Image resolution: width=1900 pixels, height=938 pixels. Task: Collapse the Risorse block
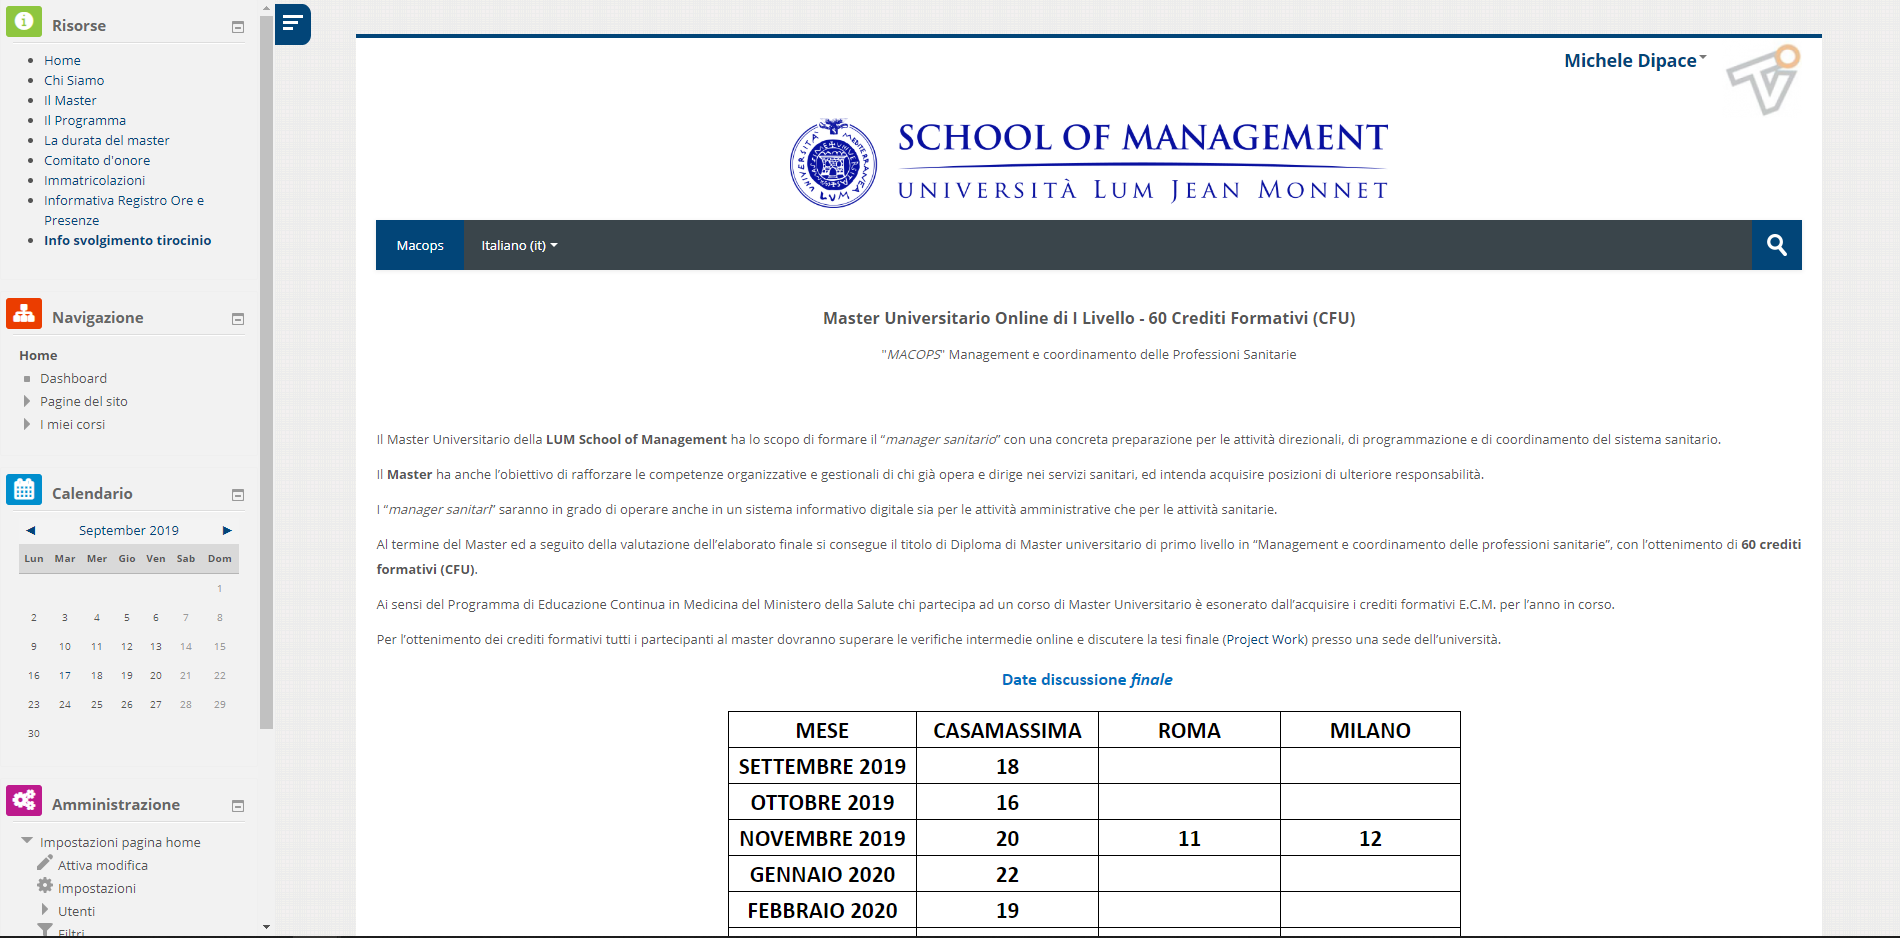238,27
